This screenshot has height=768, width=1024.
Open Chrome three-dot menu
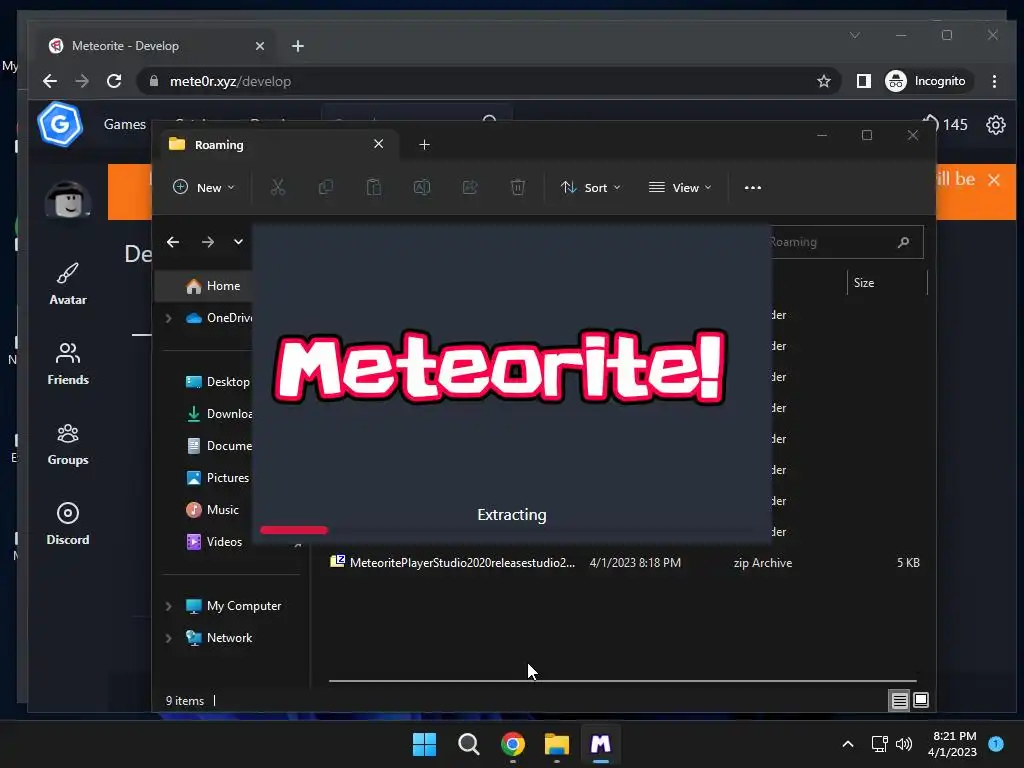click(x=994, y=81)
